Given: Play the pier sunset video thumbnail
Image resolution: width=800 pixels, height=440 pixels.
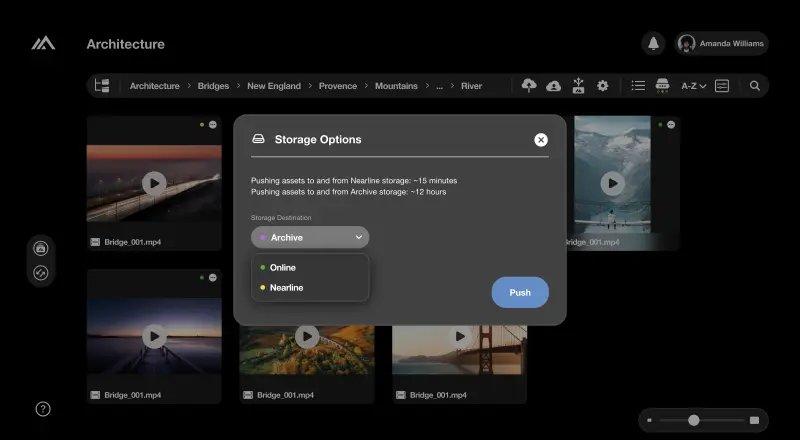Looking at the screenshot, I should coord(154,336).
